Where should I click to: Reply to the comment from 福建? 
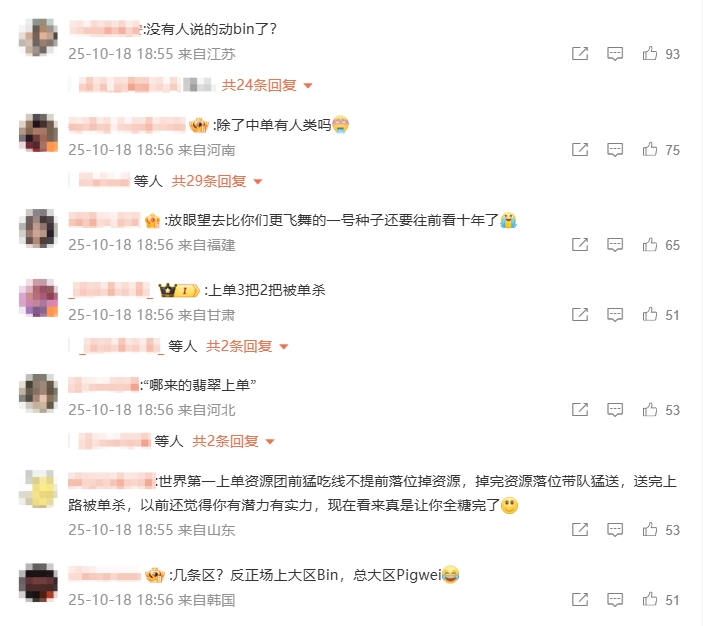[615, 245]
